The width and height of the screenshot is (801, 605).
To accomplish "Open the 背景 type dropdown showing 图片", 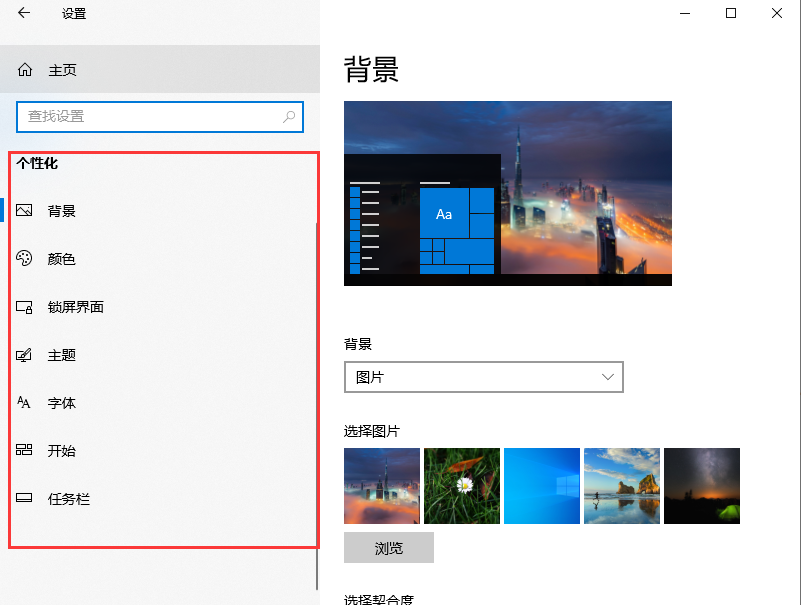I will 484,377.
